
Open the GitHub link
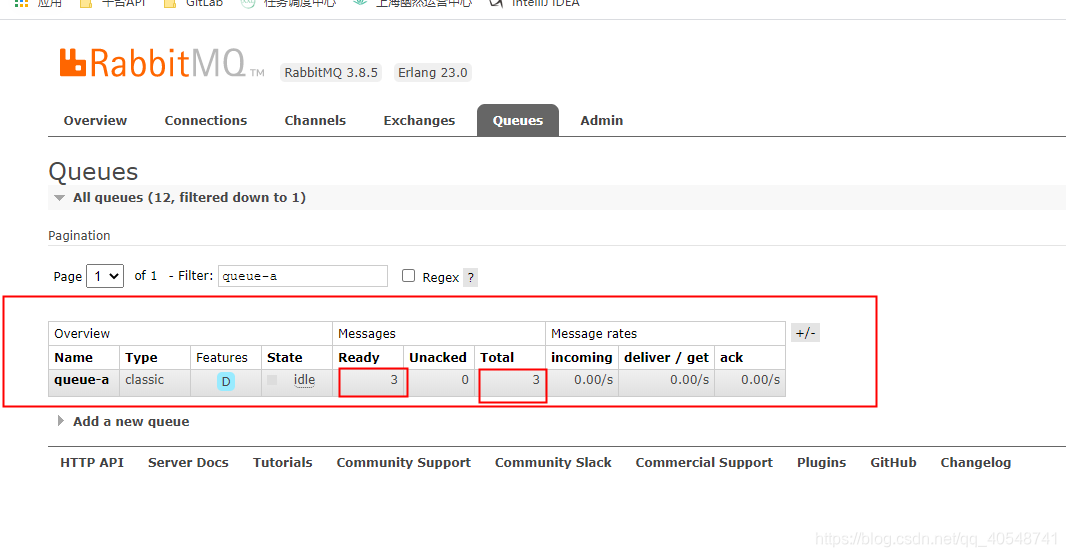[893, 462]
